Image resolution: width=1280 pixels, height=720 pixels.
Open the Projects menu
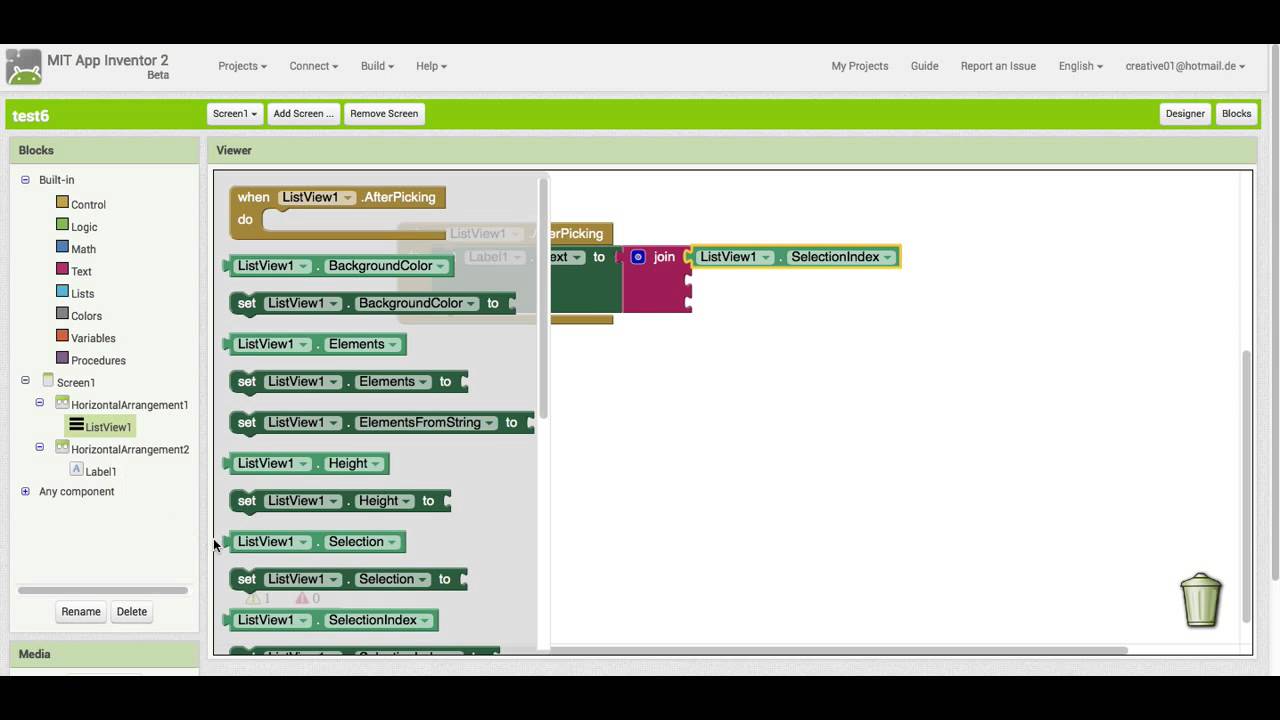(242, 66)
